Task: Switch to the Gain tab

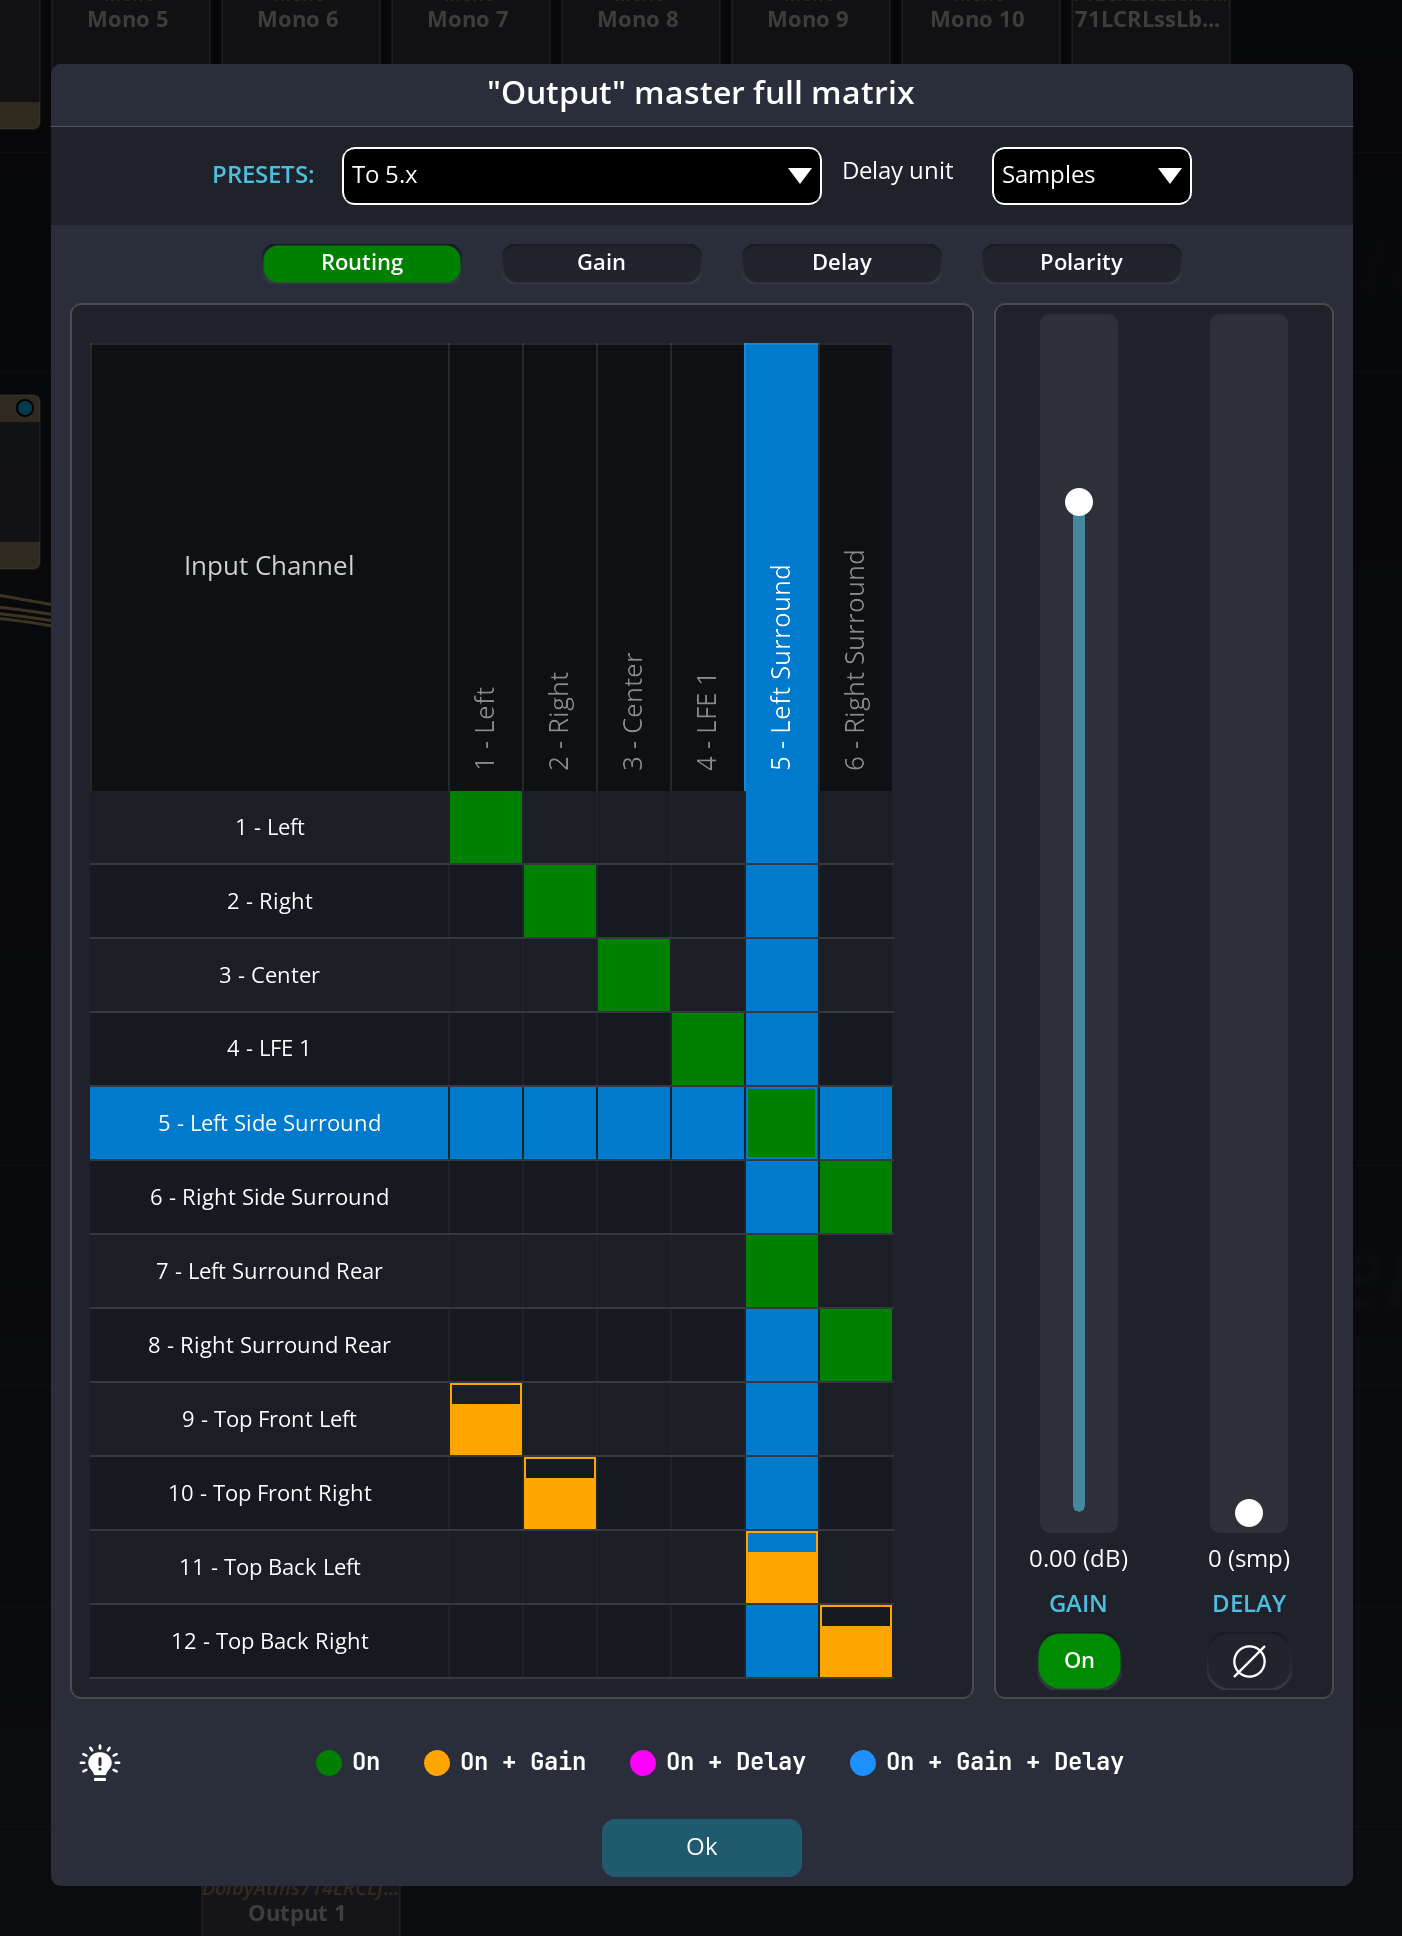Action: 601,263
